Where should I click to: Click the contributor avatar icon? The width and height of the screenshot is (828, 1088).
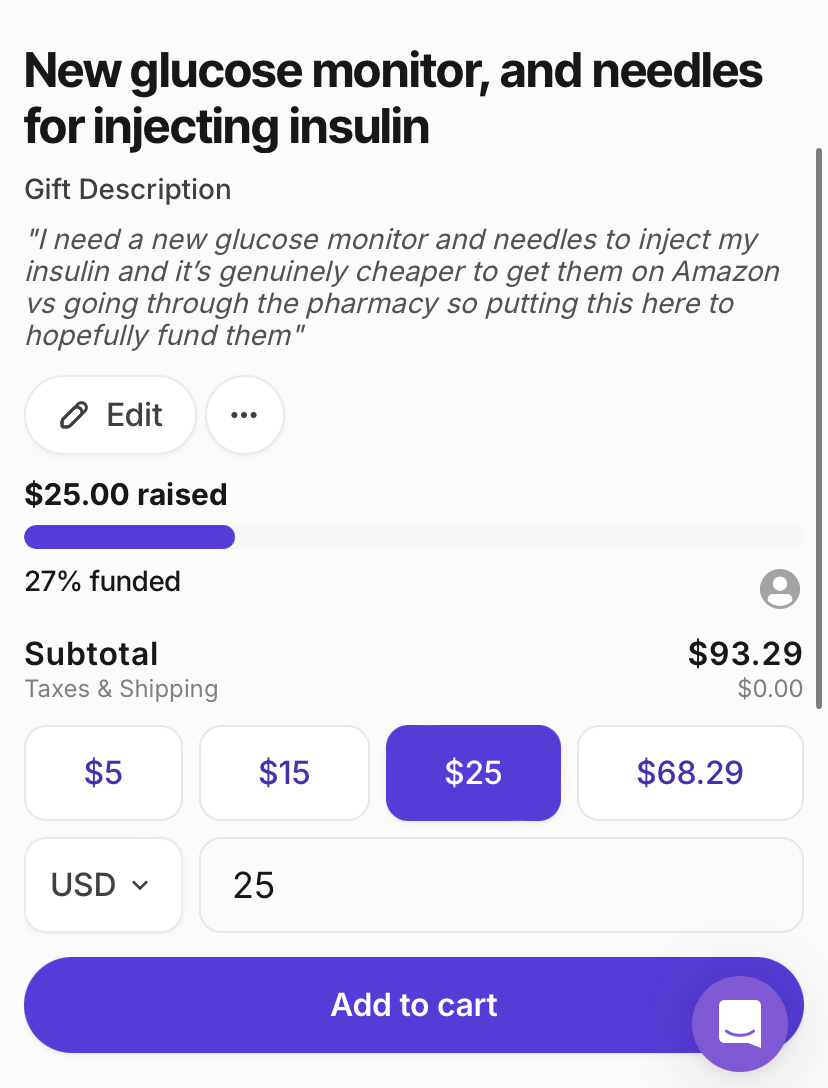tap(780, 589)
